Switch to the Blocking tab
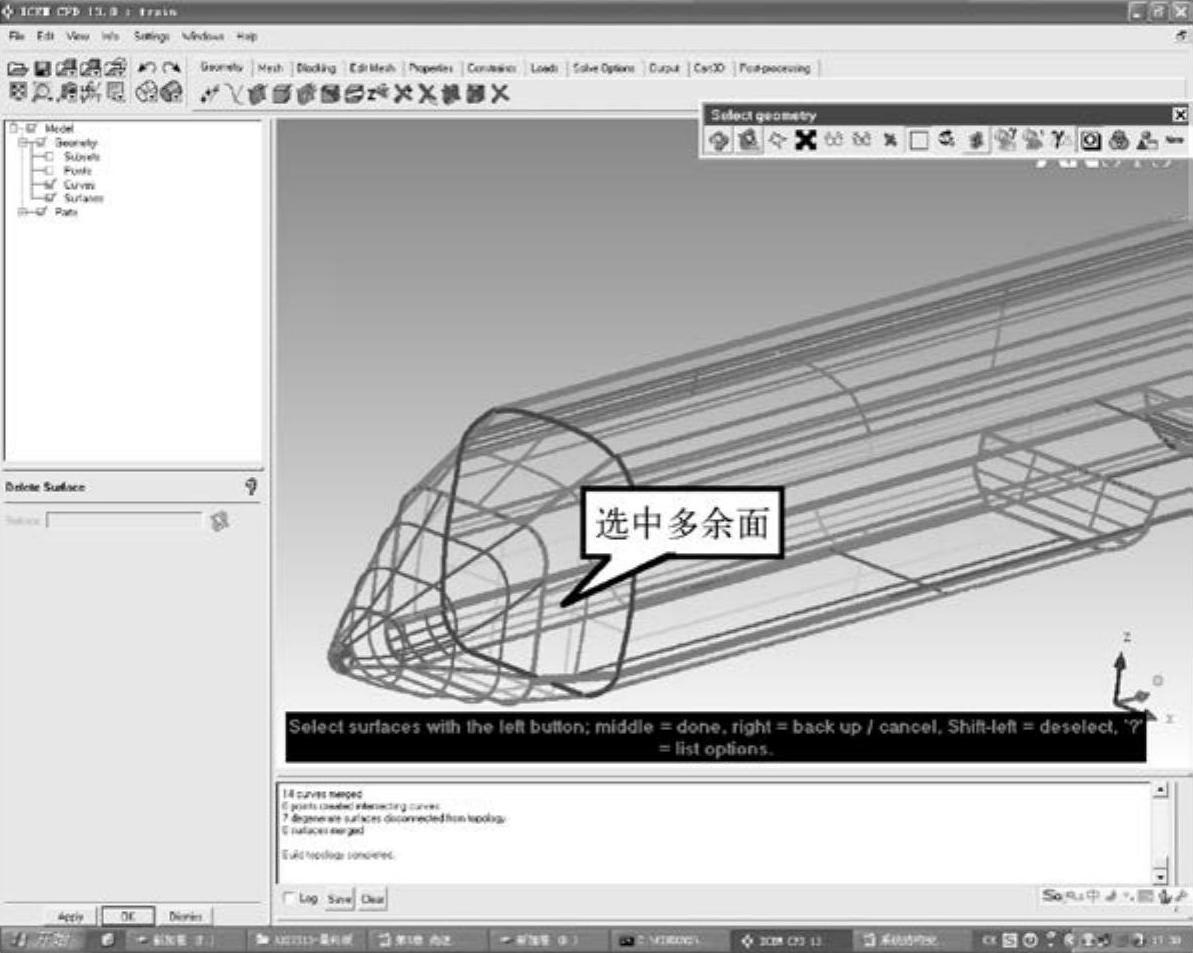Screen dimensions: 1193x953 click(x=316, y=68)
